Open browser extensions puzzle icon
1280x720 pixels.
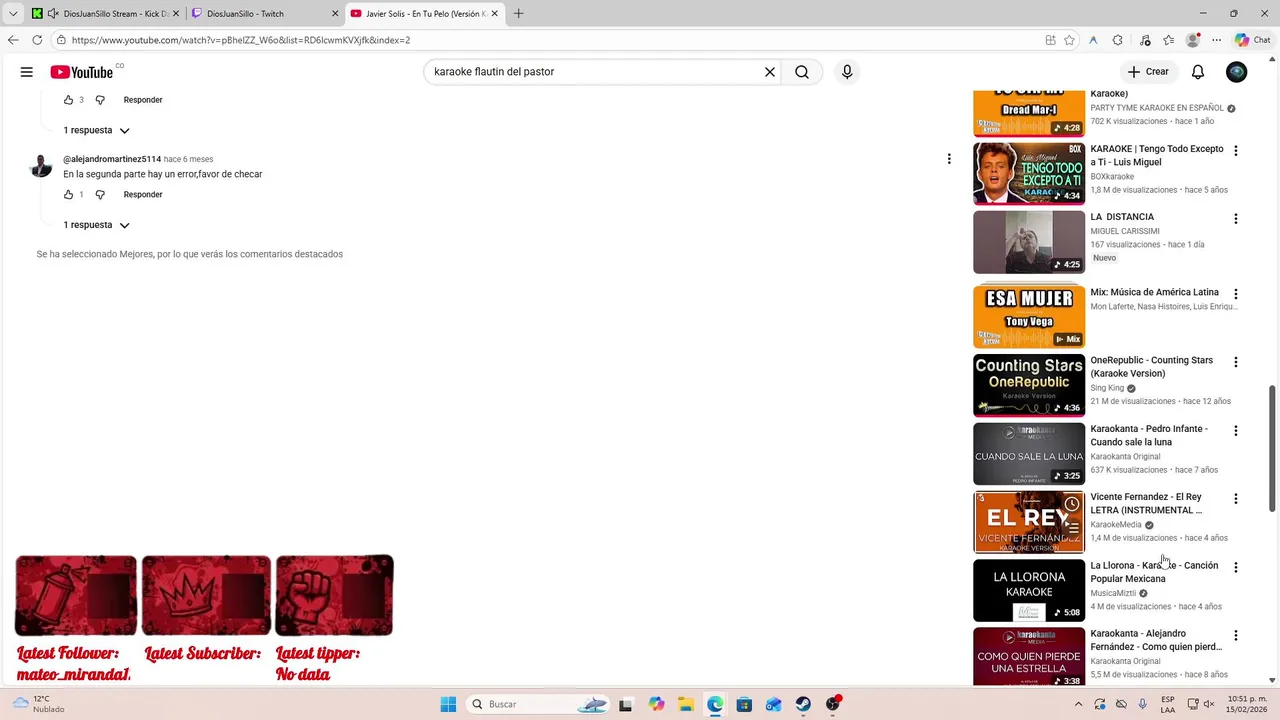pos(1117,40)
